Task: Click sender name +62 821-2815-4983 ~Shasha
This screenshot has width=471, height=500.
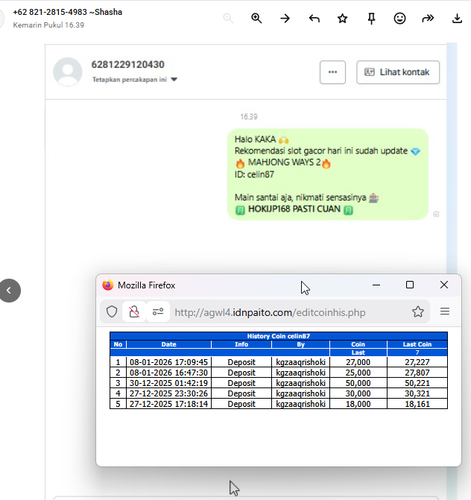Action: (x=67, y=12)
